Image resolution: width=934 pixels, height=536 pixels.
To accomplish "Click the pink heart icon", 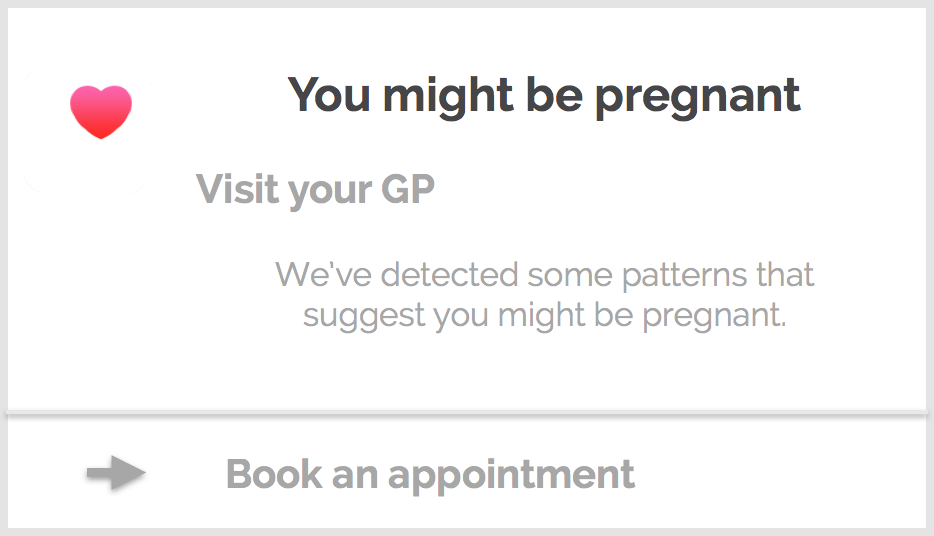I will pos(101,111).
